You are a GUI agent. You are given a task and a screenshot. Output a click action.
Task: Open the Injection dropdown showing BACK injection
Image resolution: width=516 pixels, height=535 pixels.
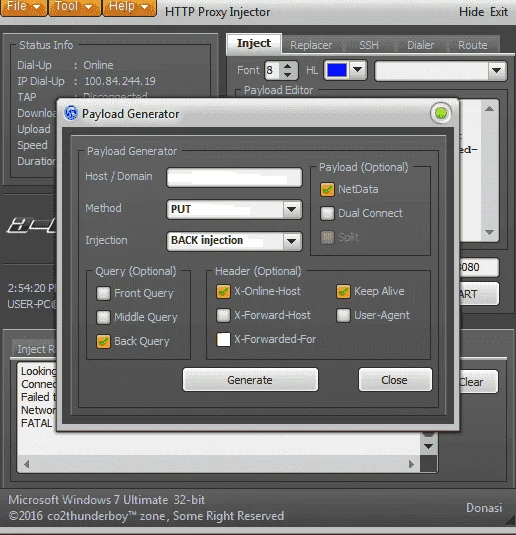click(291, 241)
